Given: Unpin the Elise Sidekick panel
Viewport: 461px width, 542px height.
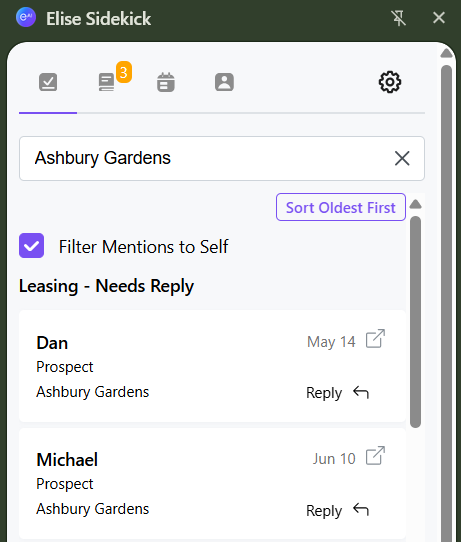Looking at the screenshot, I should pos(398,18).
